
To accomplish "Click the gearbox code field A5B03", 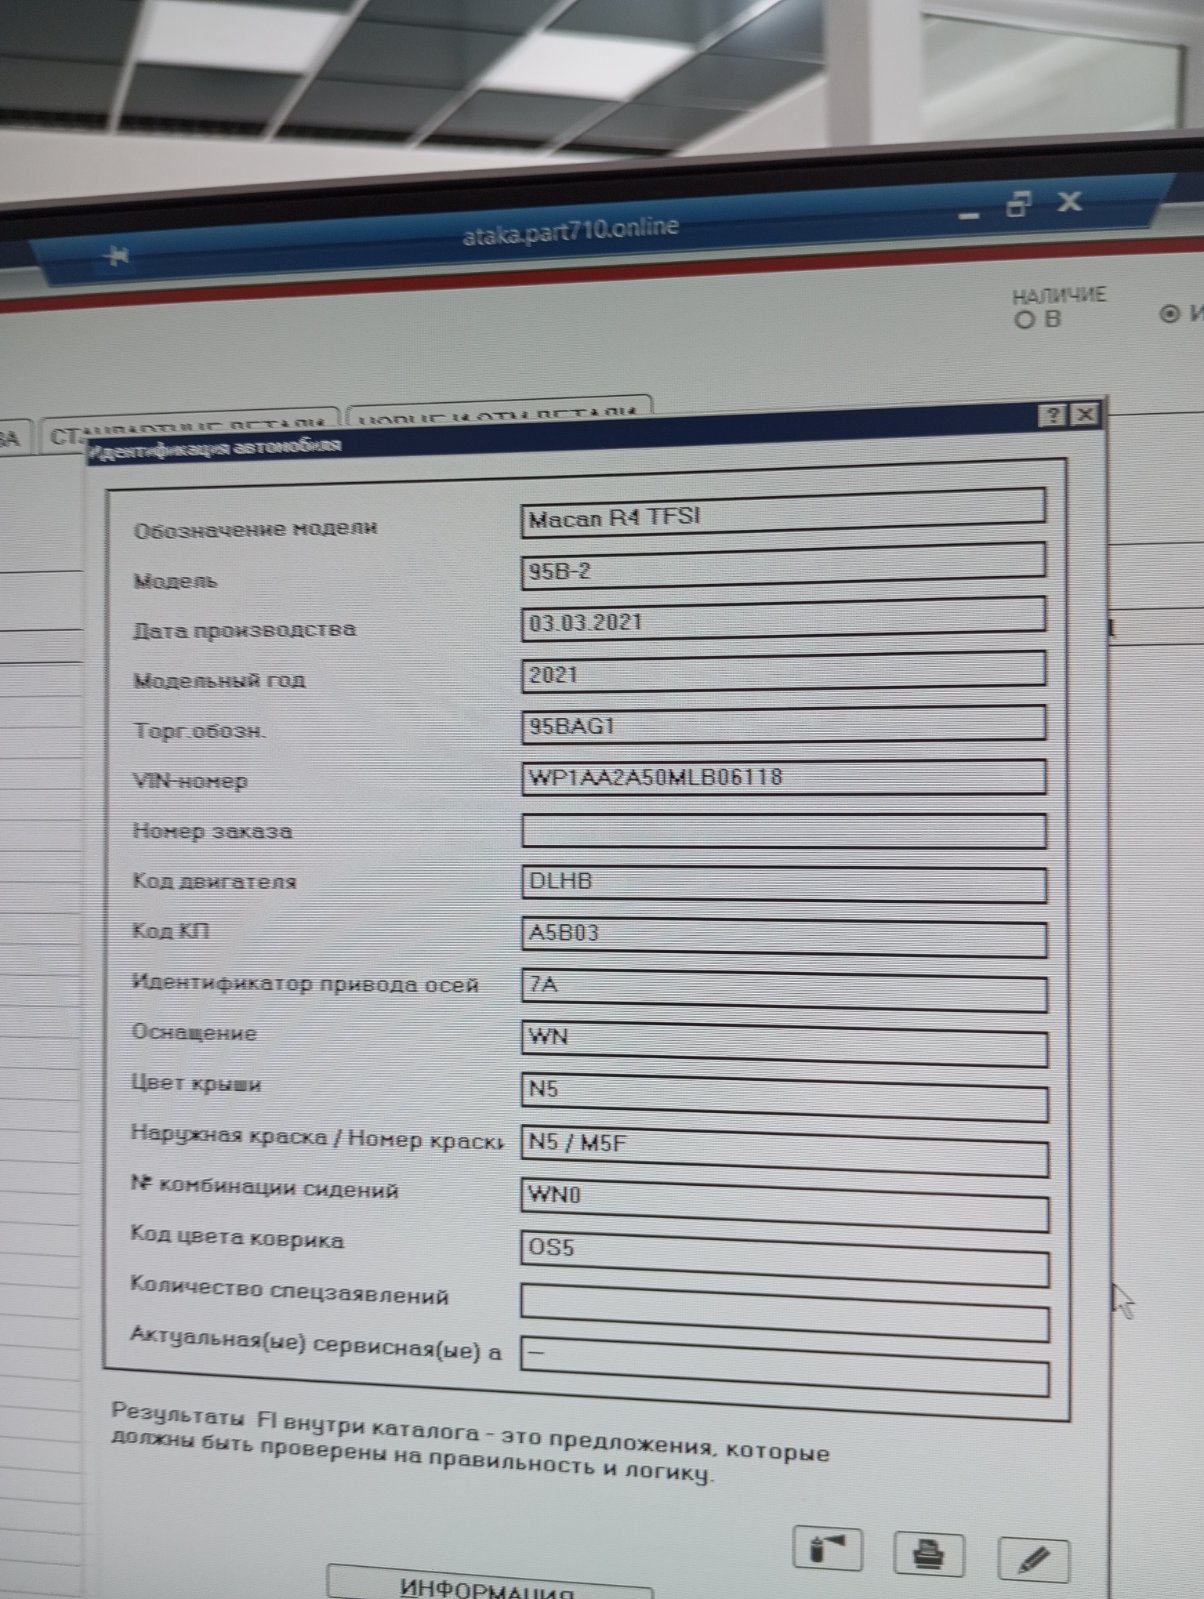I will point(784,936).
